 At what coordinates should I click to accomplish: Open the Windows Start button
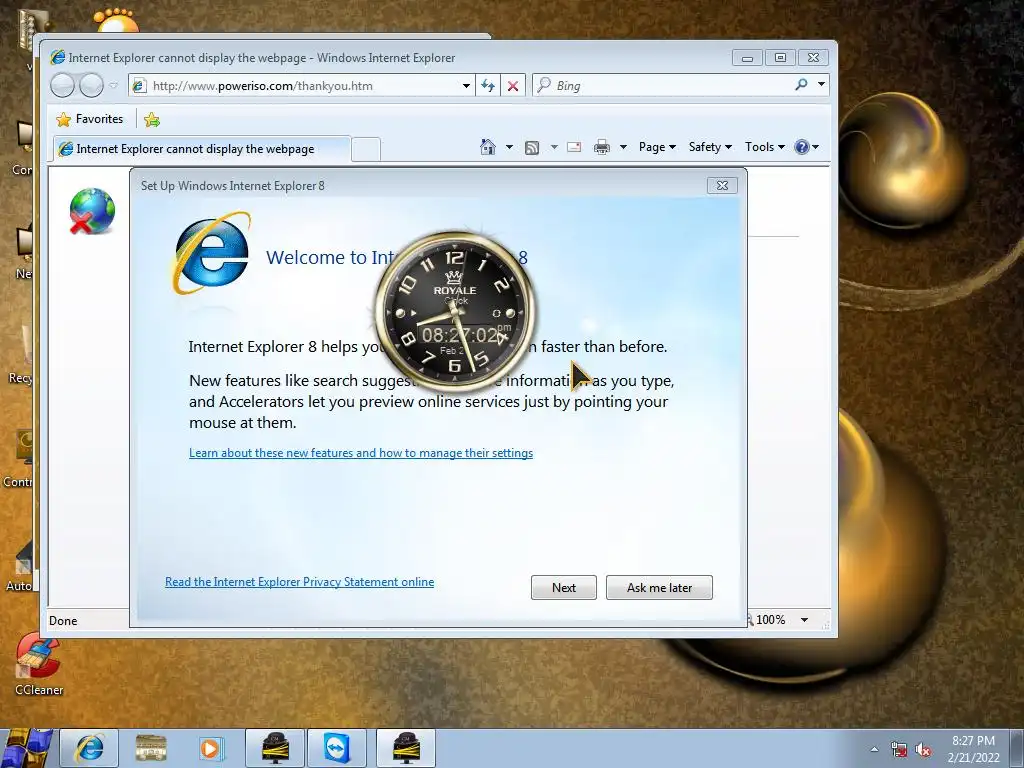point(26,748)
